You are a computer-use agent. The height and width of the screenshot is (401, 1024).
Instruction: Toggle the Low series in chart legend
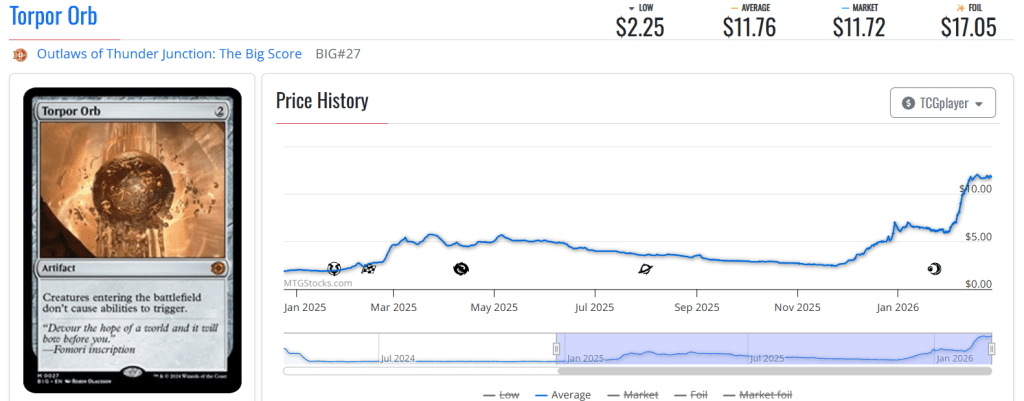pos(501,395)
